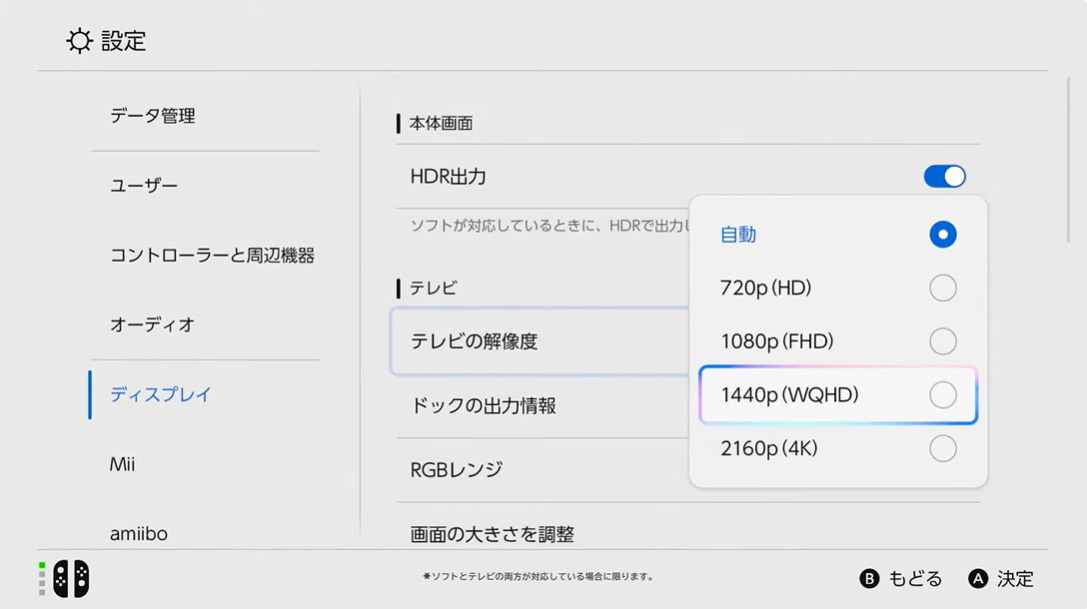The image size is (1087, 609).
Task: Select the 720p (HD) radio button
Action: click(x=943, y=288)
